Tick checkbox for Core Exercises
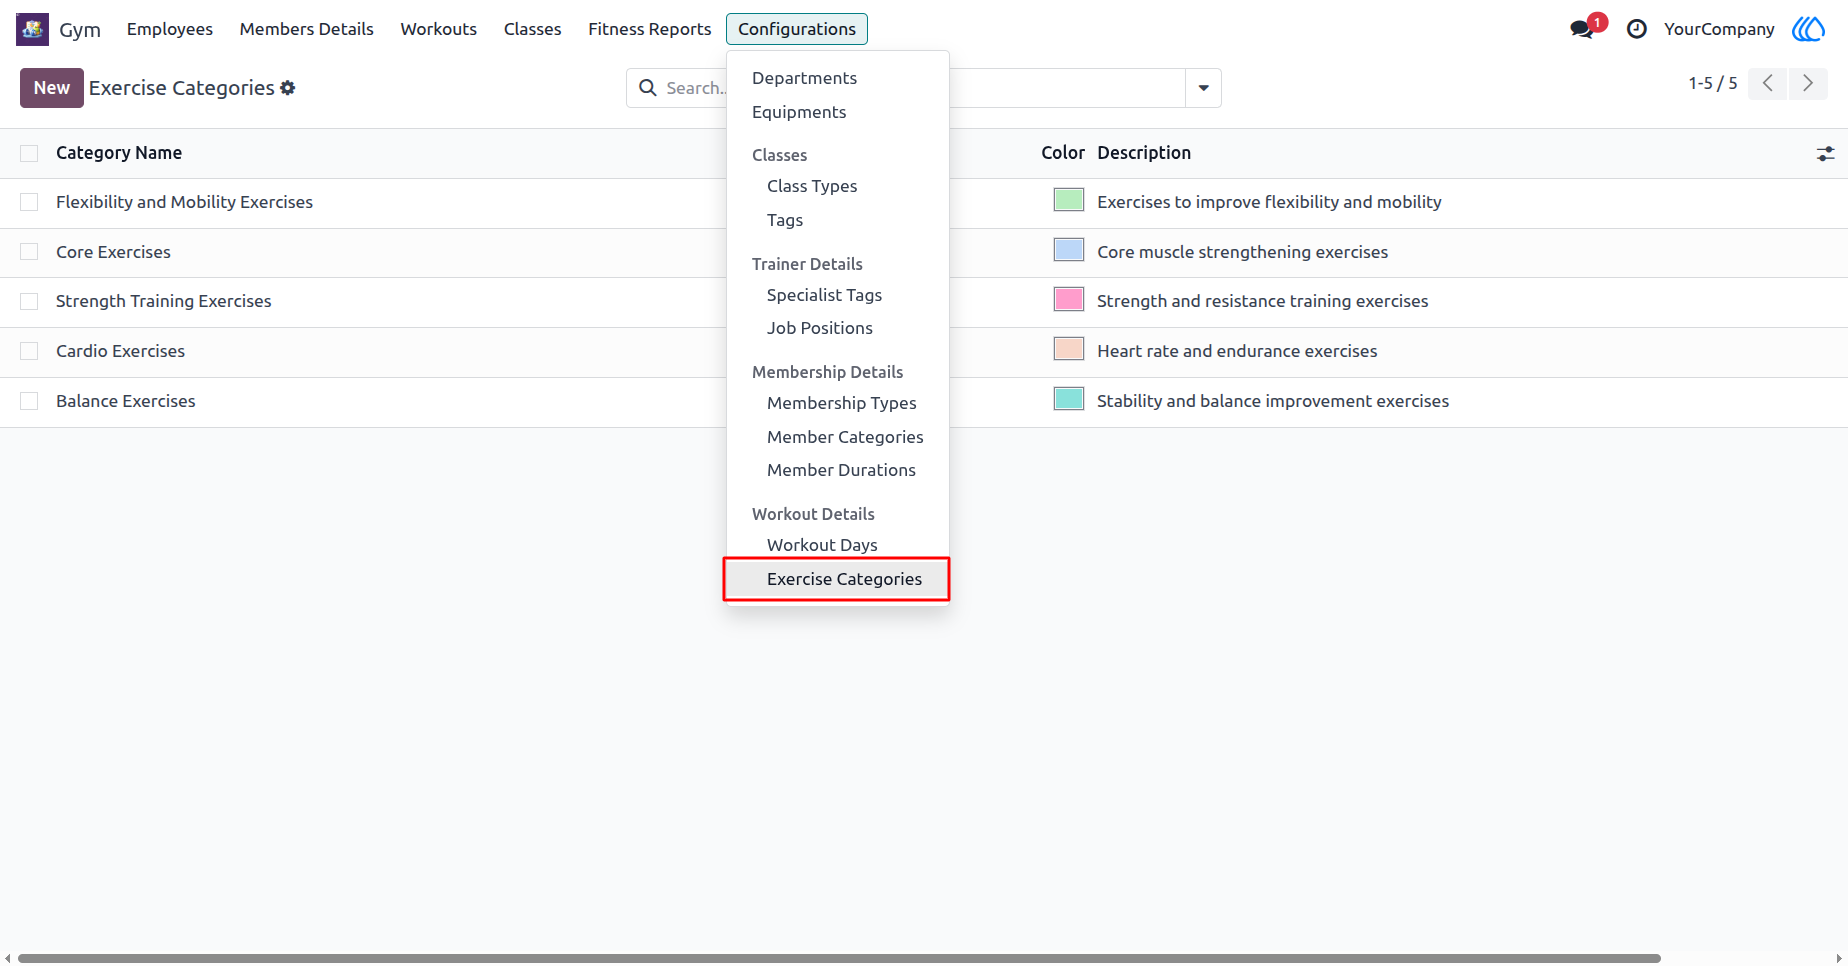Screen dimensions: 1848x966 [29, 252]
